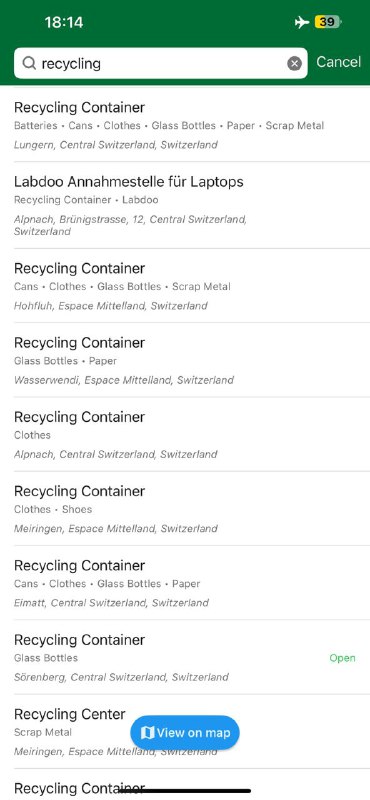Tap the 18:14 clock in status bar
The image size is (370, 800).
coord(64,22)
